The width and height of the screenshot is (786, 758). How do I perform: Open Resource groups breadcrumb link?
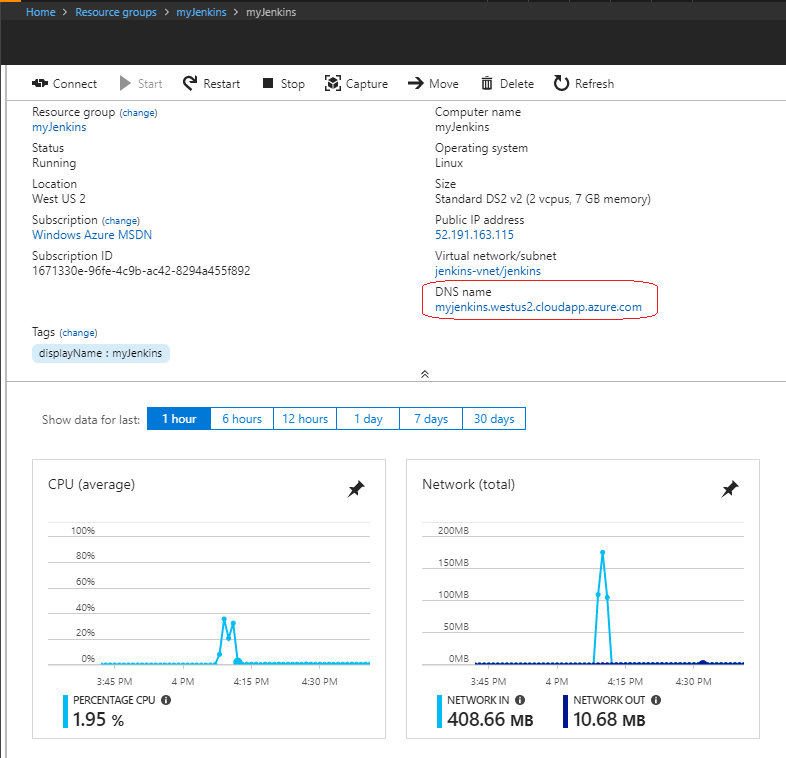(116, 12)
